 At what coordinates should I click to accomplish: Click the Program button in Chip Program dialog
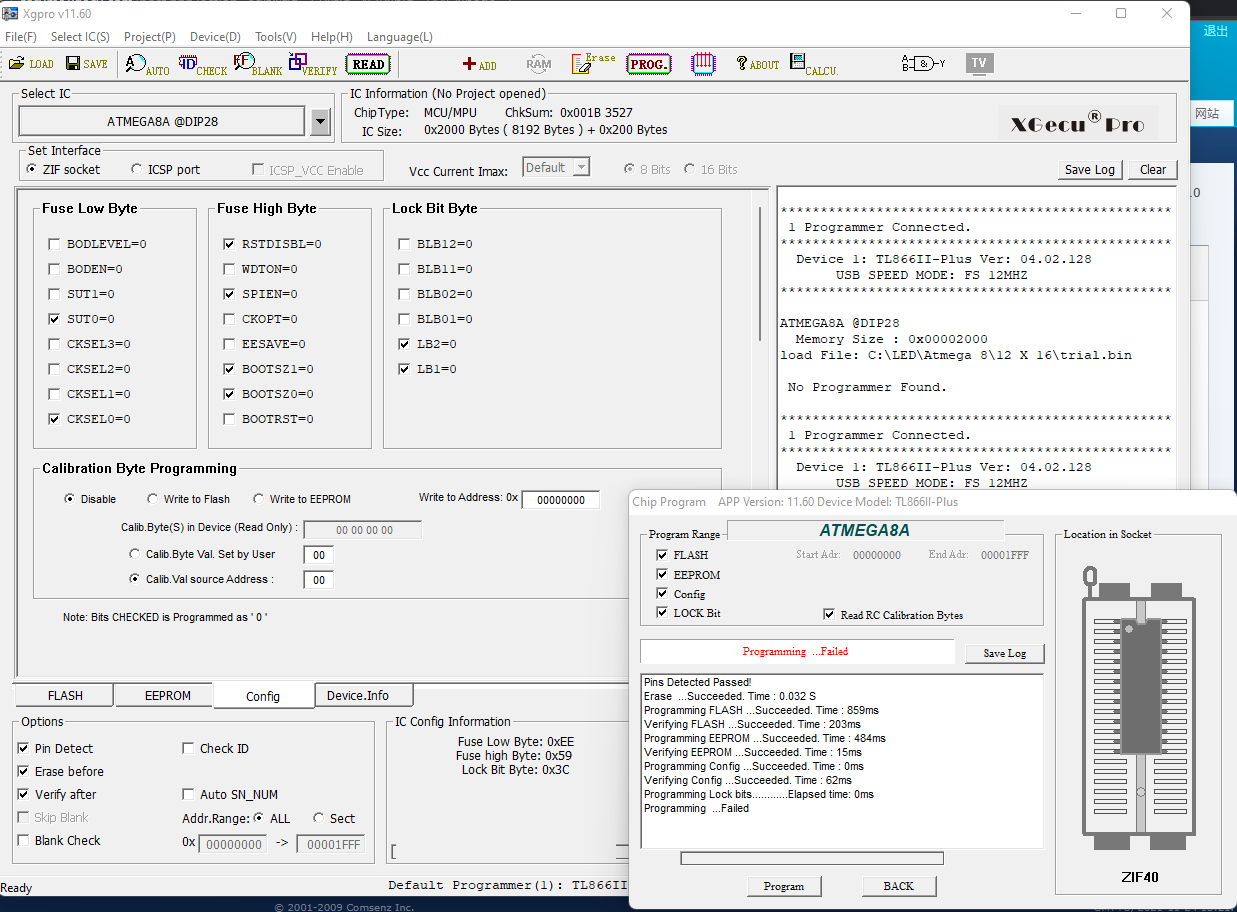(783, 886)
